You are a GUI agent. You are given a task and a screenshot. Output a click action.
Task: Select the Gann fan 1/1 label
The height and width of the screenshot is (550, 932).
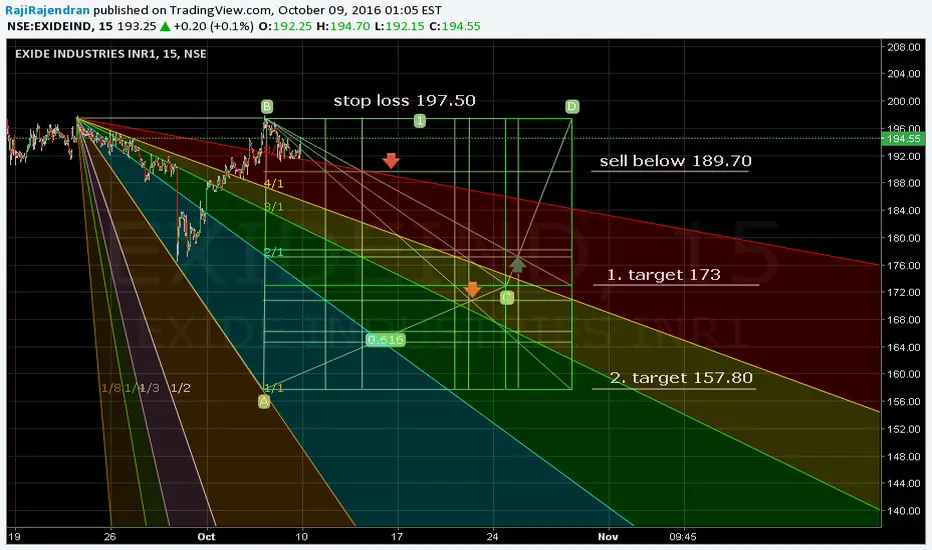click(273, 388)
